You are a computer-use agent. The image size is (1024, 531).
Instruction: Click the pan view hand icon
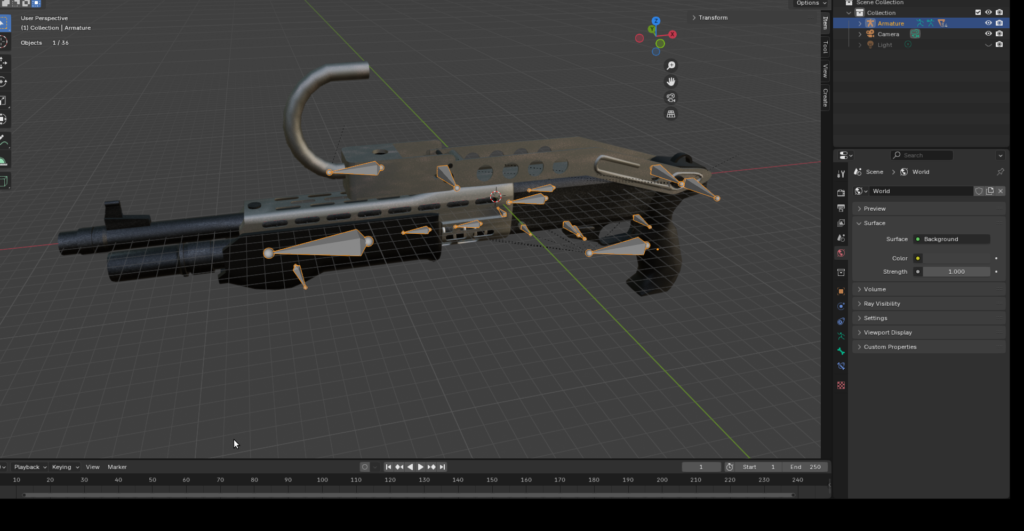coord(671,82)
